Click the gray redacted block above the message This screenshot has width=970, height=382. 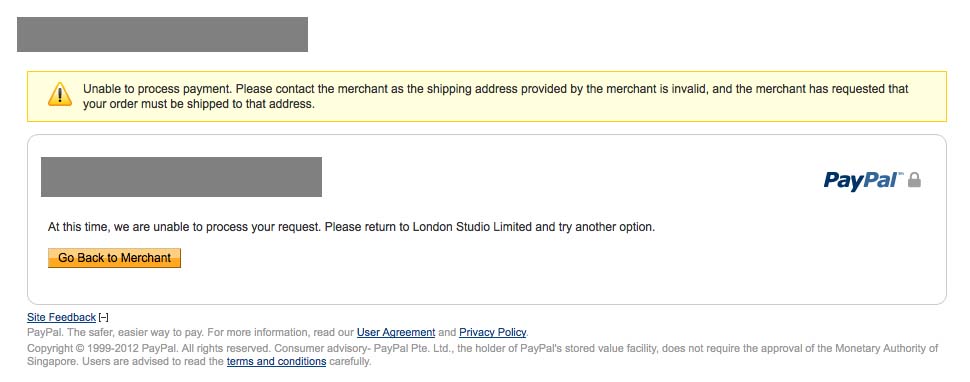click(181, 177)
